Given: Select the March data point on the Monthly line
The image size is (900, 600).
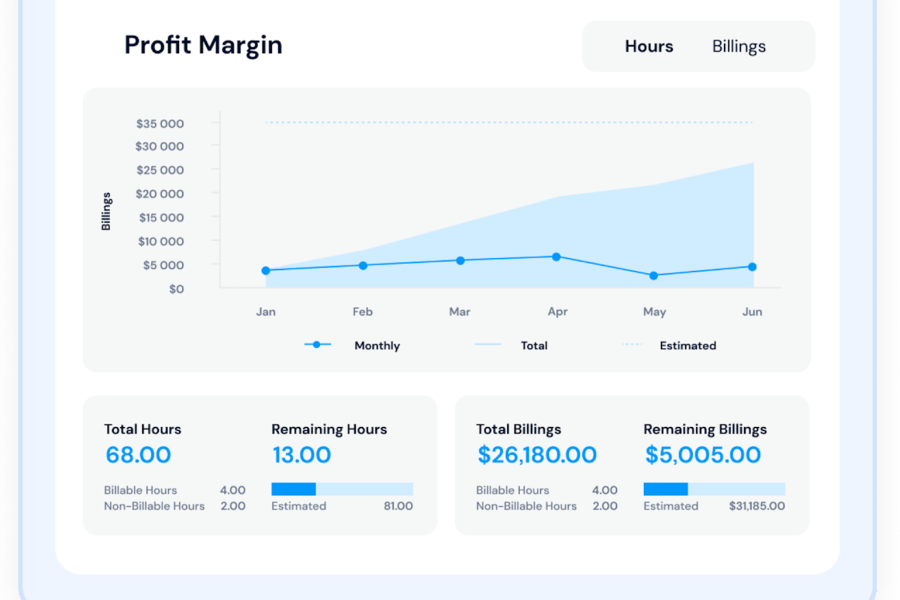Looking at the screenshot, I should click(460, 260).
